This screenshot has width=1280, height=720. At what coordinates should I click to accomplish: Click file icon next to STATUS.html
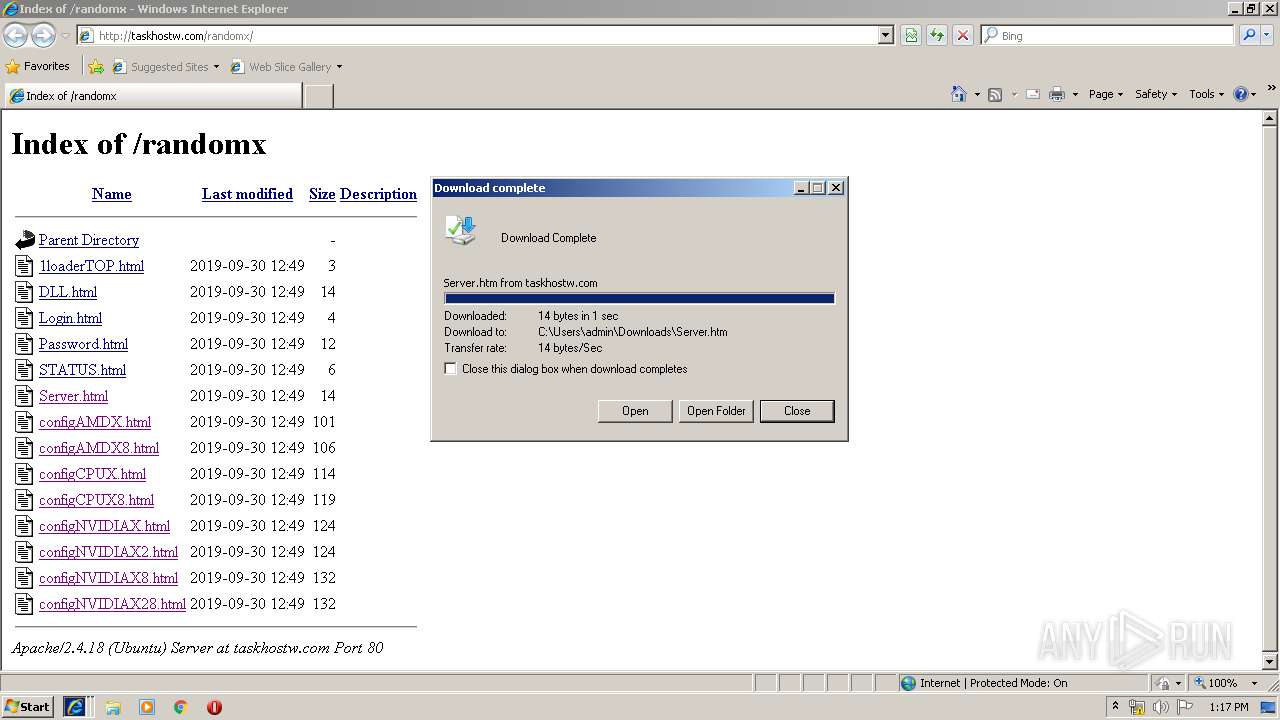tap(25, 370)
